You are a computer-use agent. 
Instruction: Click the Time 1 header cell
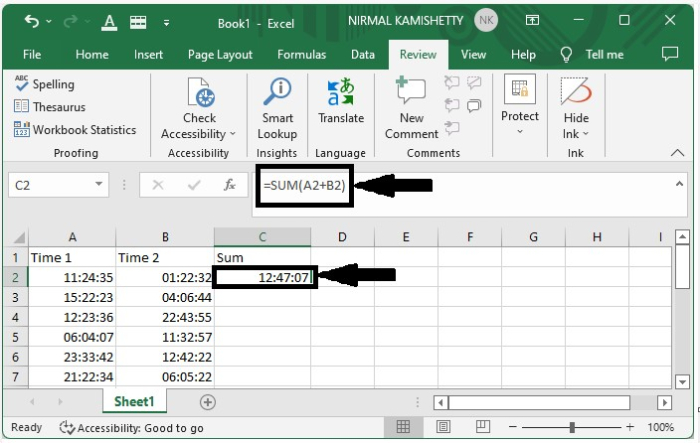click(72, 258)
